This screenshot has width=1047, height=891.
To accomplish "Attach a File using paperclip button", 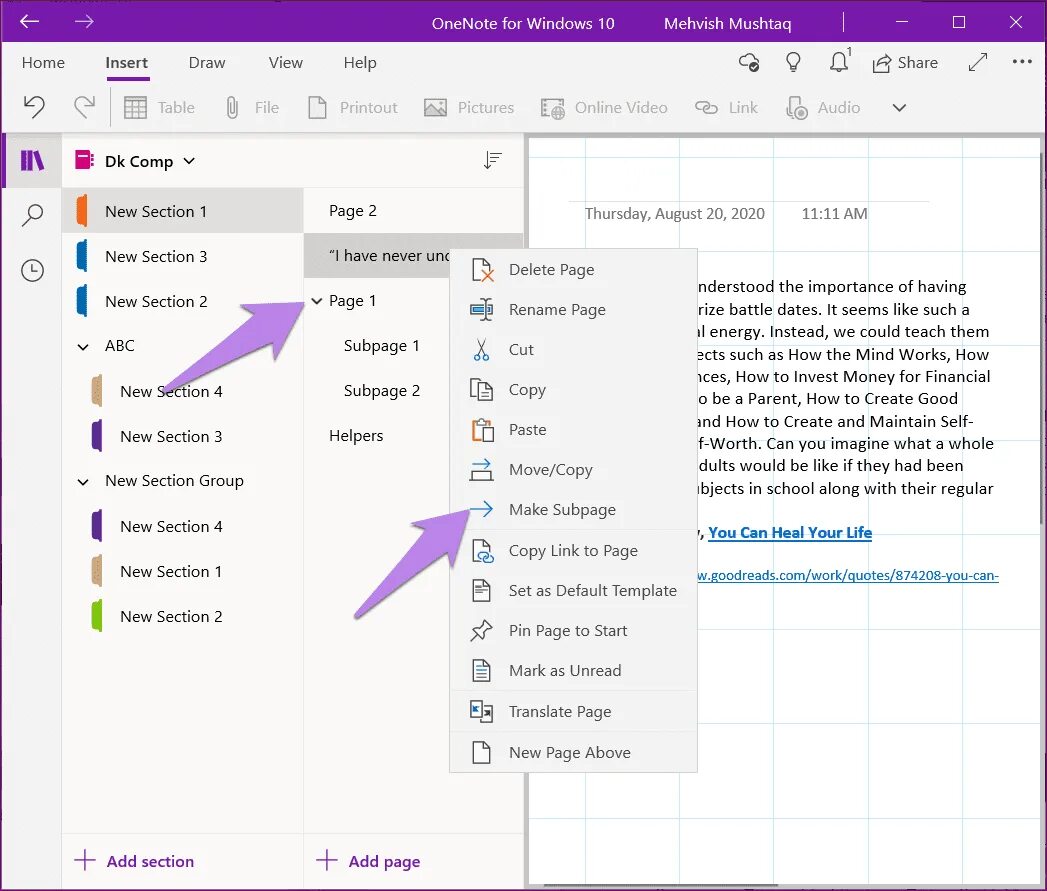I will tap(252, 108).
